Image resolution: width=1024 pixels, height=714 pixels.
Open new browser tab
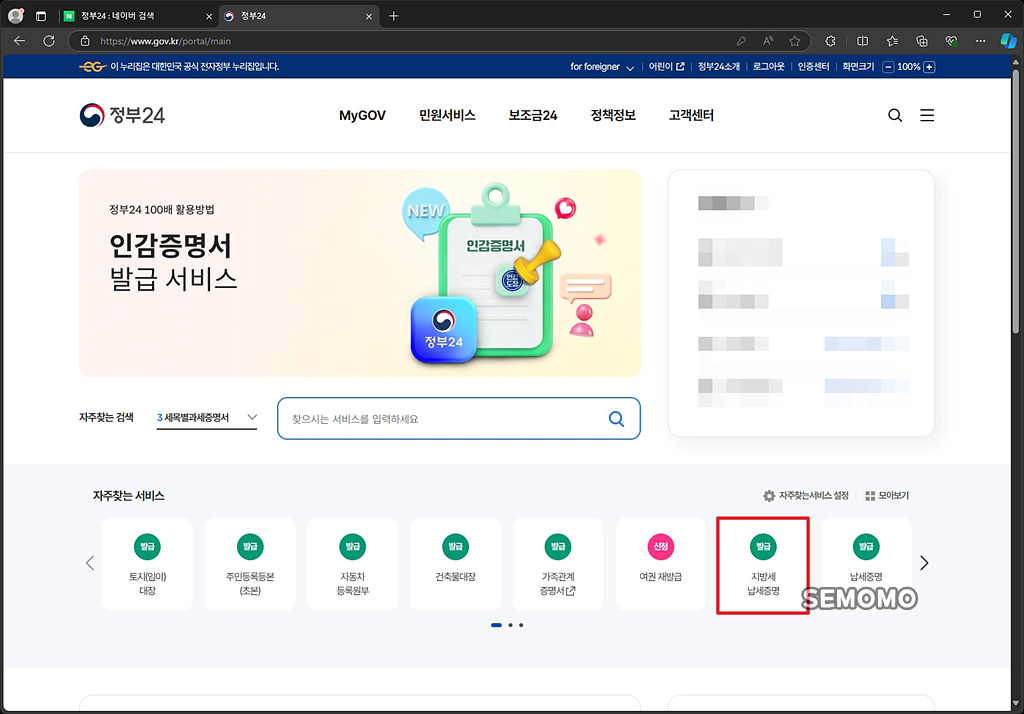393,16
